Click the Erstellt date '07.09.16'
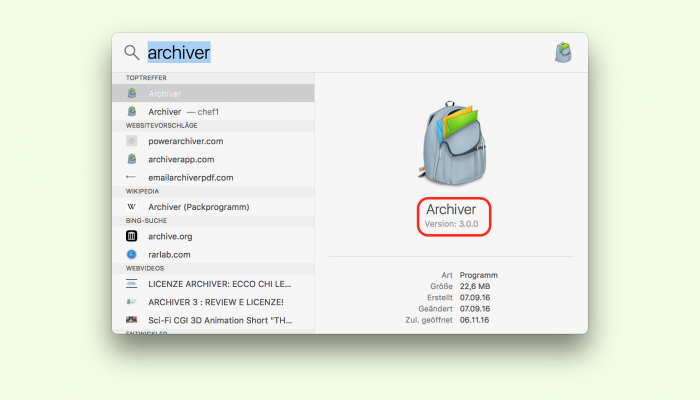700x400 pixels. pyautogui.click(x=475, y=297)
